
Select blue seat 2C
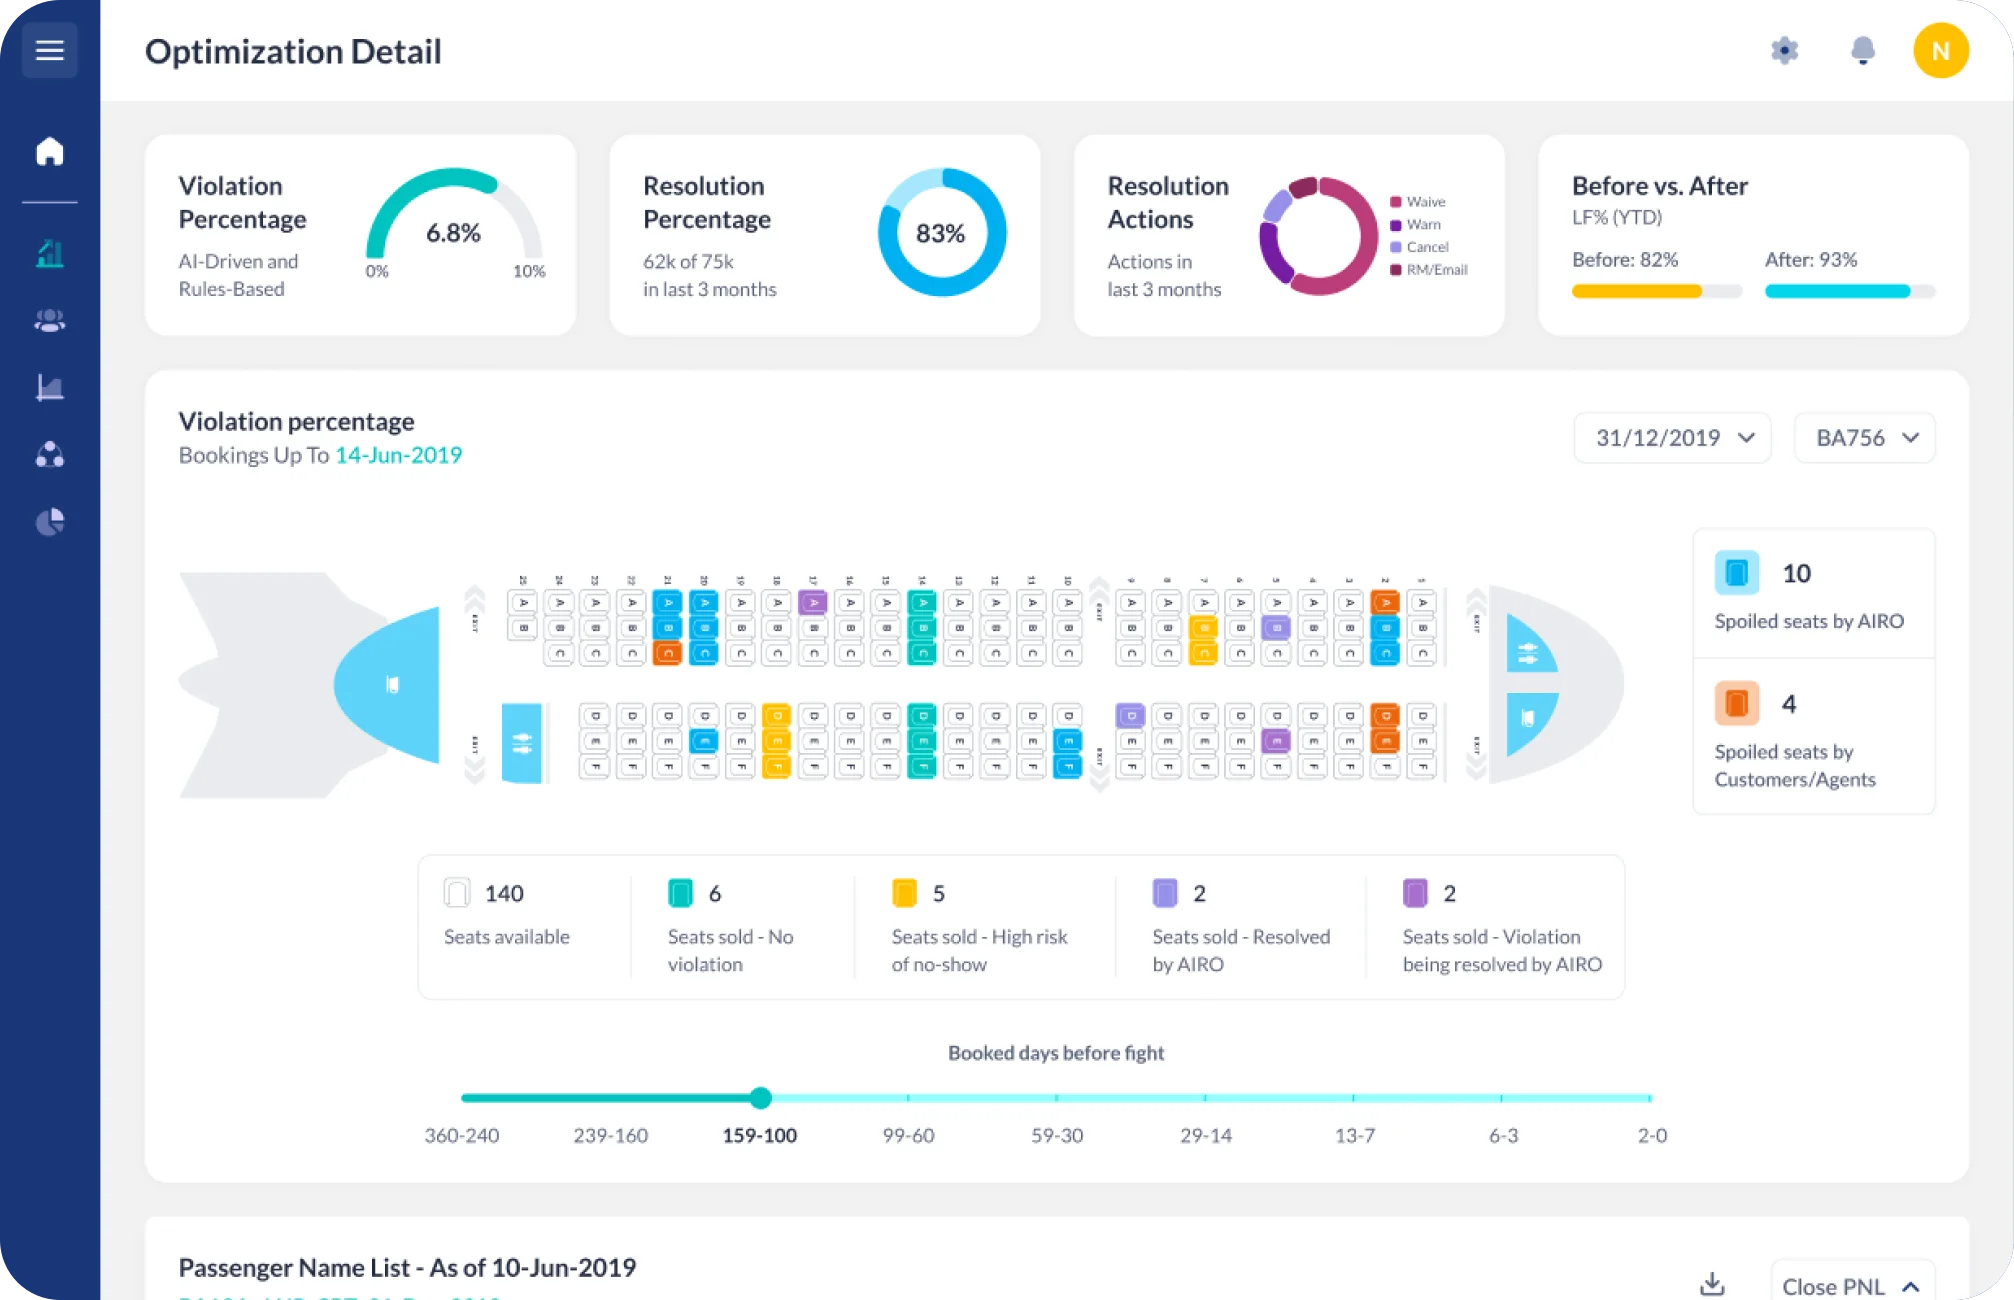1385,654
